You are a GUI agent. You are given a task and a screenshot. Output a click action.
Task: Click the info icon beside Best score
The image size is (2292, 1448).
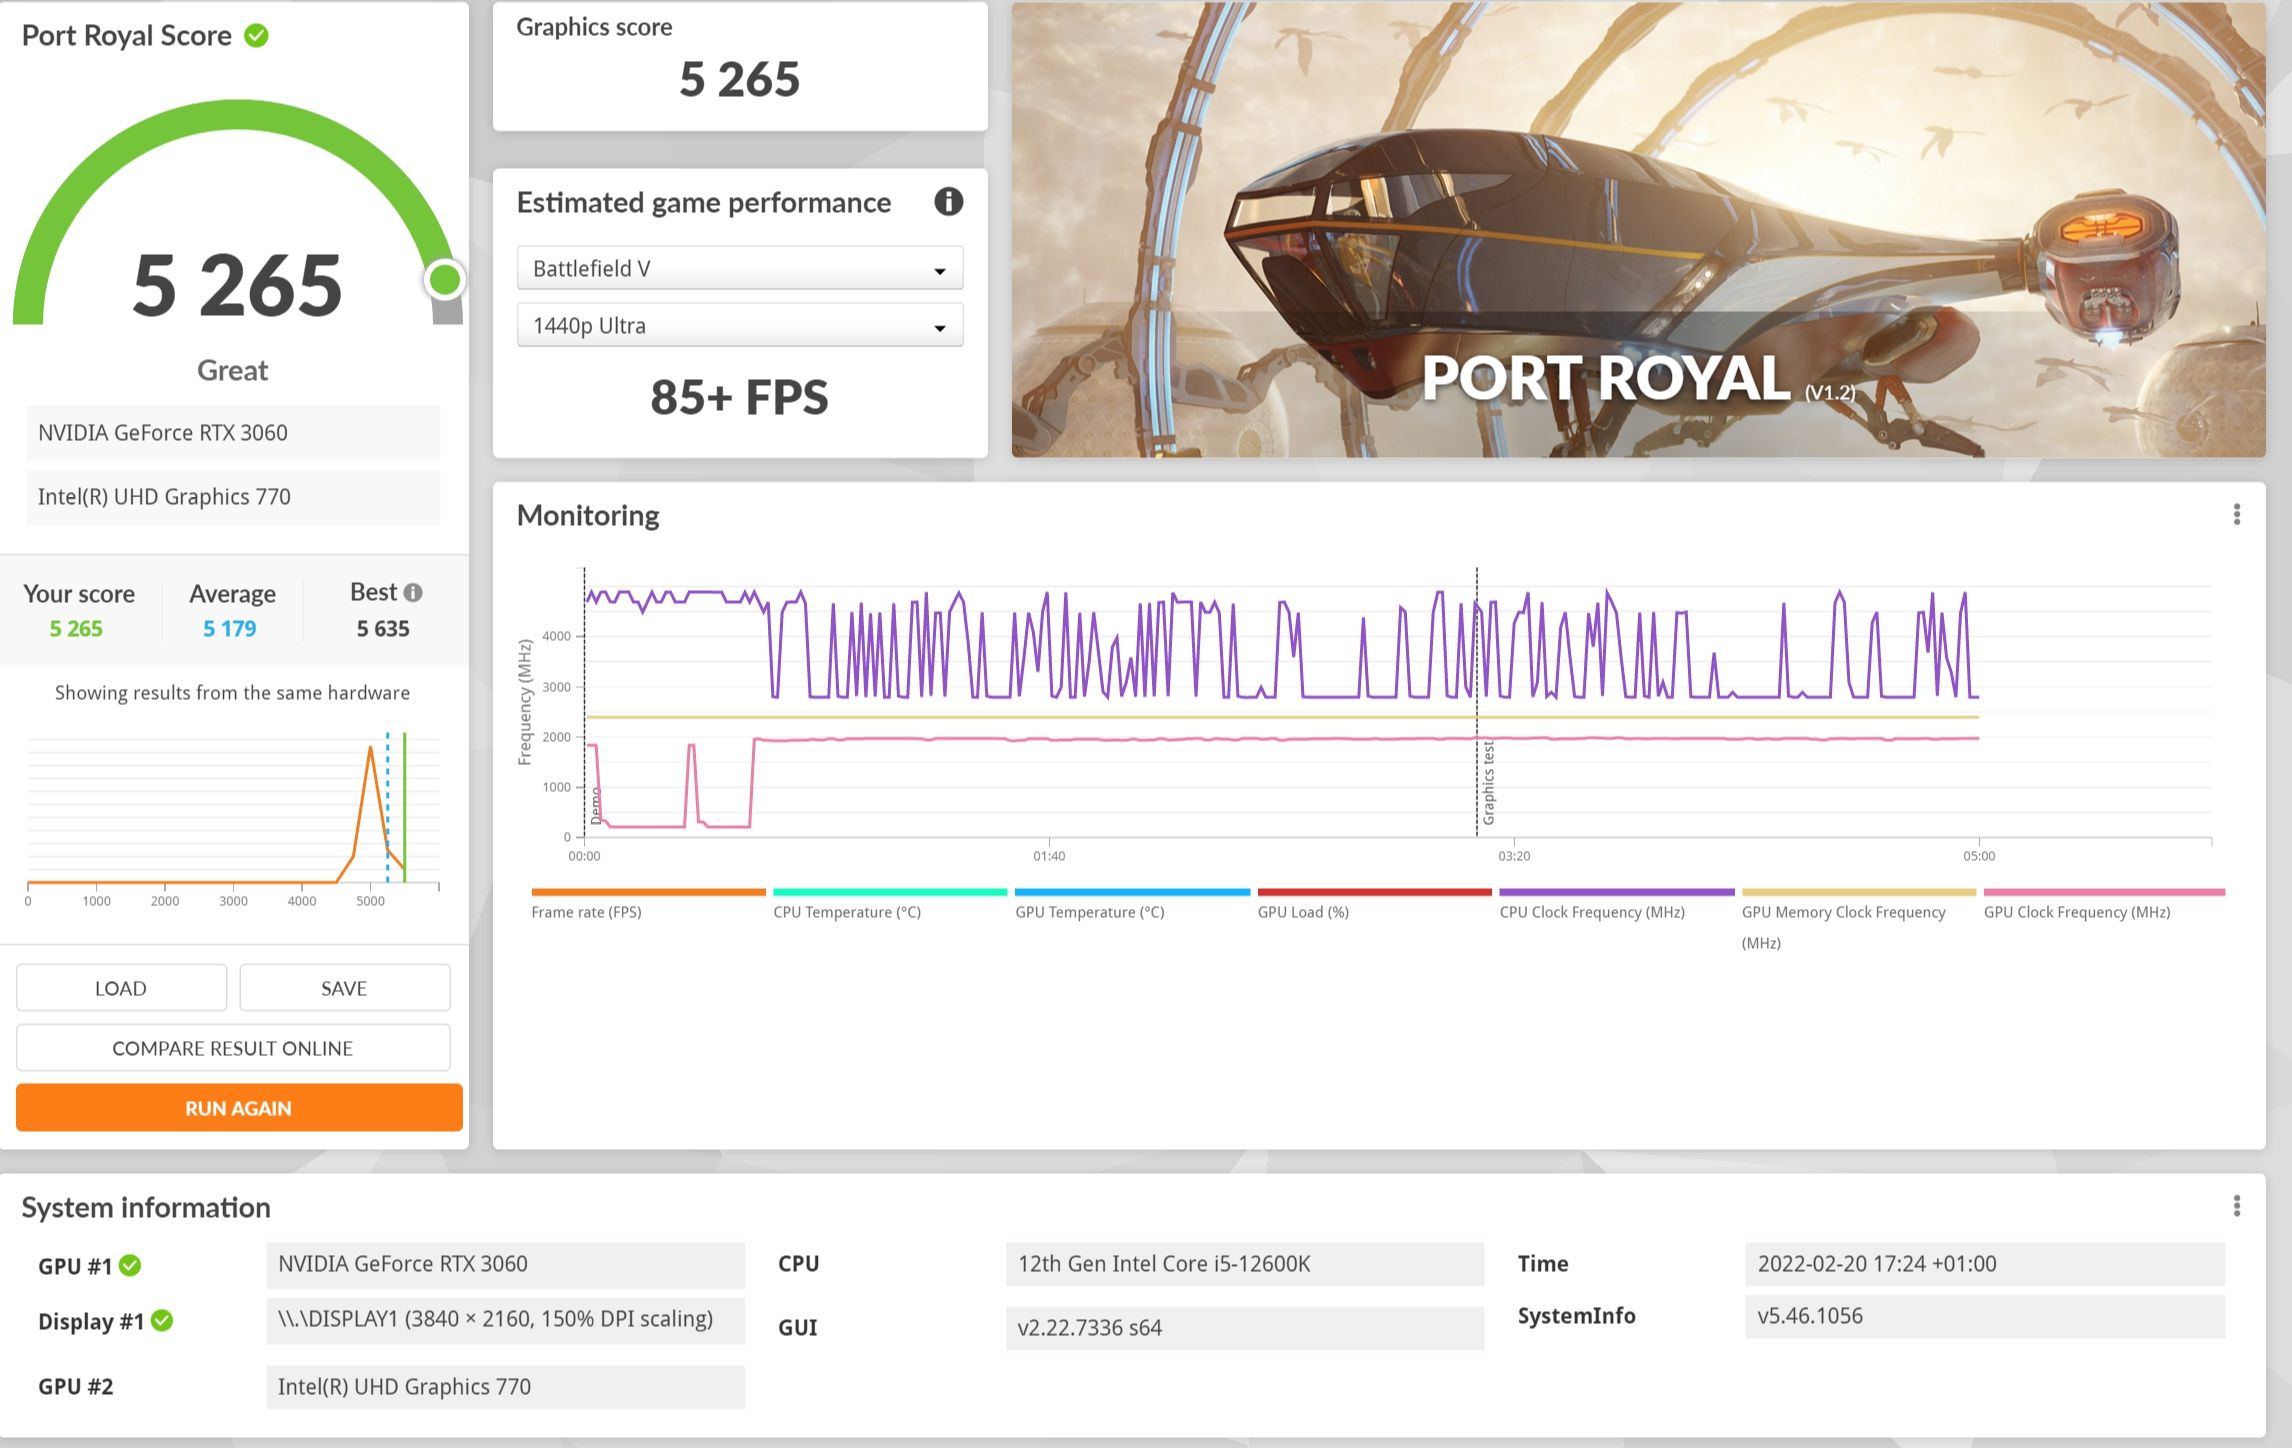point(413,593)
